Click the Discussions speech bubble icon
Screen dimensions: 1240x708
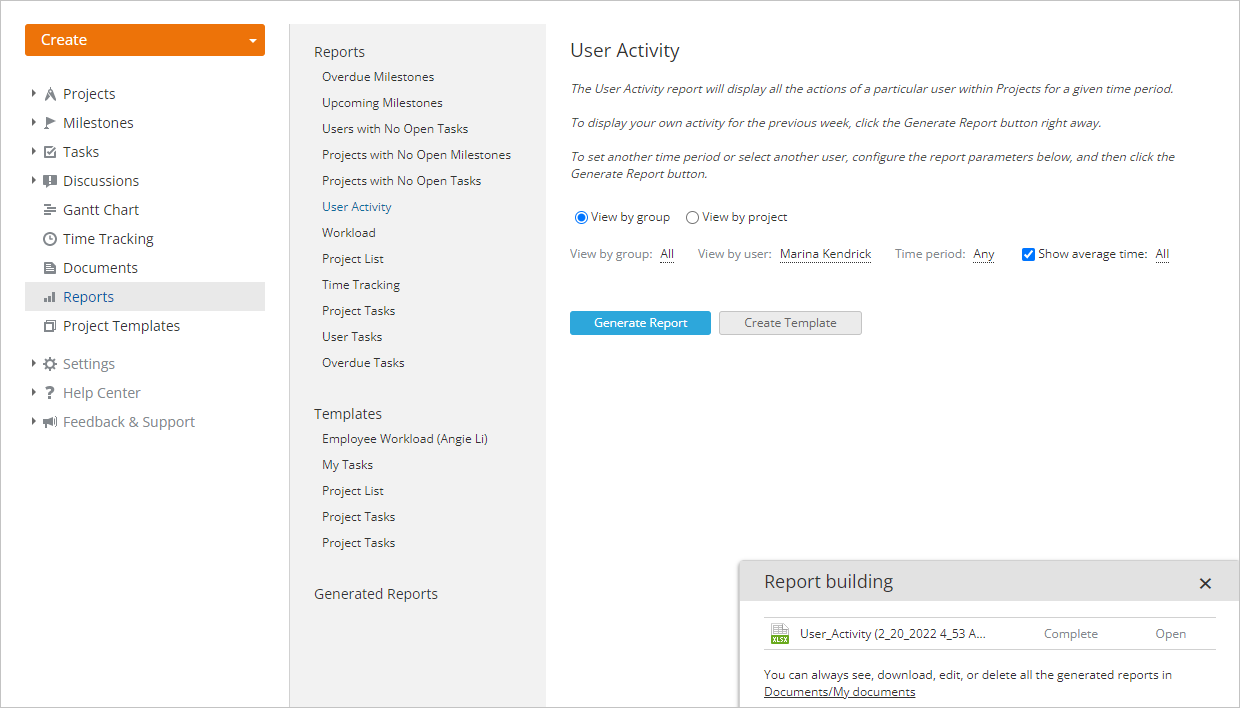pos(50,181)
